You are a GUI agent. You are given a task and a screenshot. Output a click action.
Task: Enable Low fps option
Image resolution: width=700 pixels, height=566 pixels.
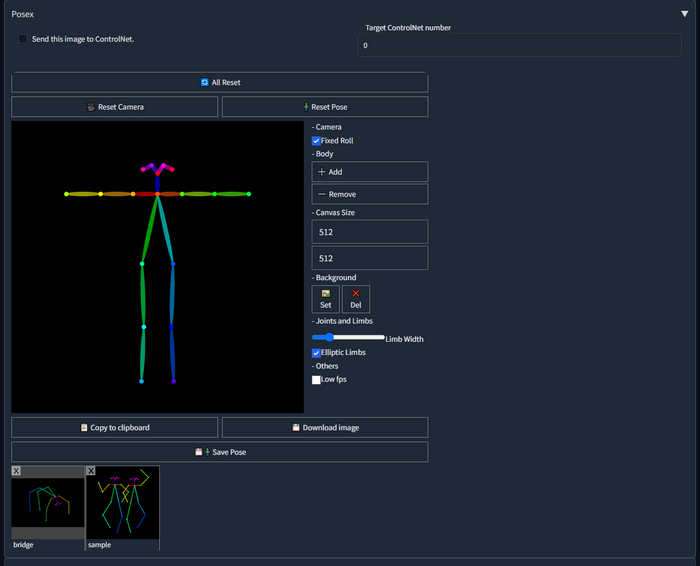tap(317, 380)
